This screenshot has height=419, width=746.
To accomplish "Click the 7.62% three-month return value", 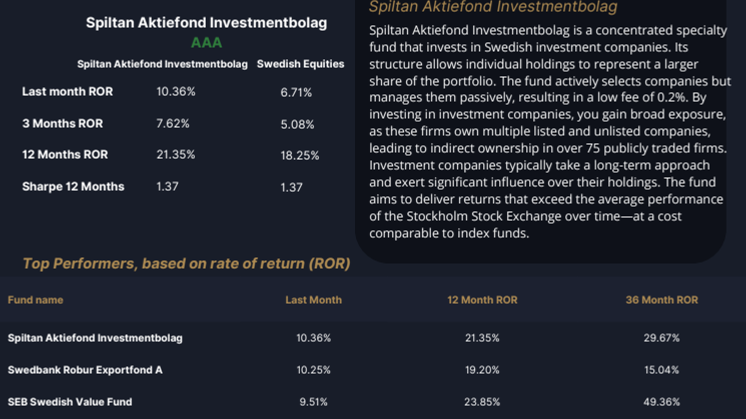I will [173, 124].
